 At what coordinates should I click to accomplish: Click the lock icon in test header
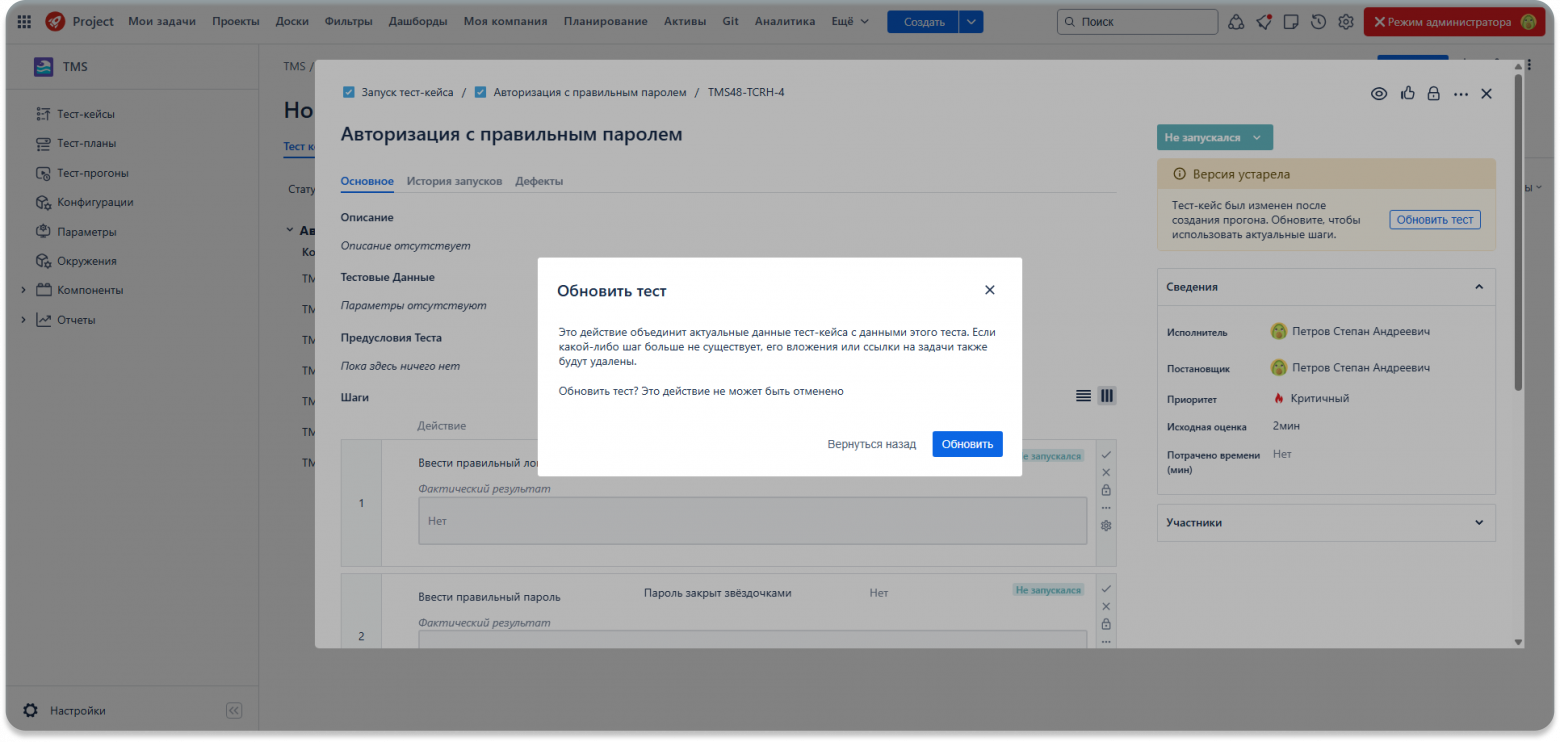(x=1433, y=93)
